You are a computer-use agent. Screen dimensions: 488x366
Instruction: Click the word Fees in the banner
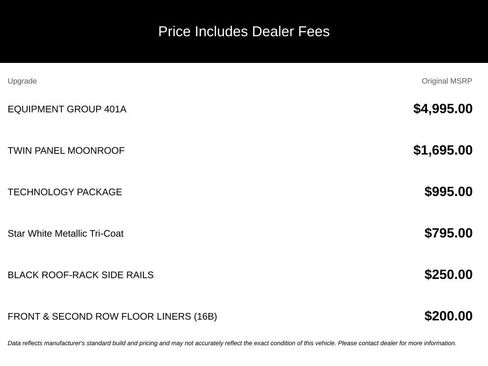click(x=314, y=31)
